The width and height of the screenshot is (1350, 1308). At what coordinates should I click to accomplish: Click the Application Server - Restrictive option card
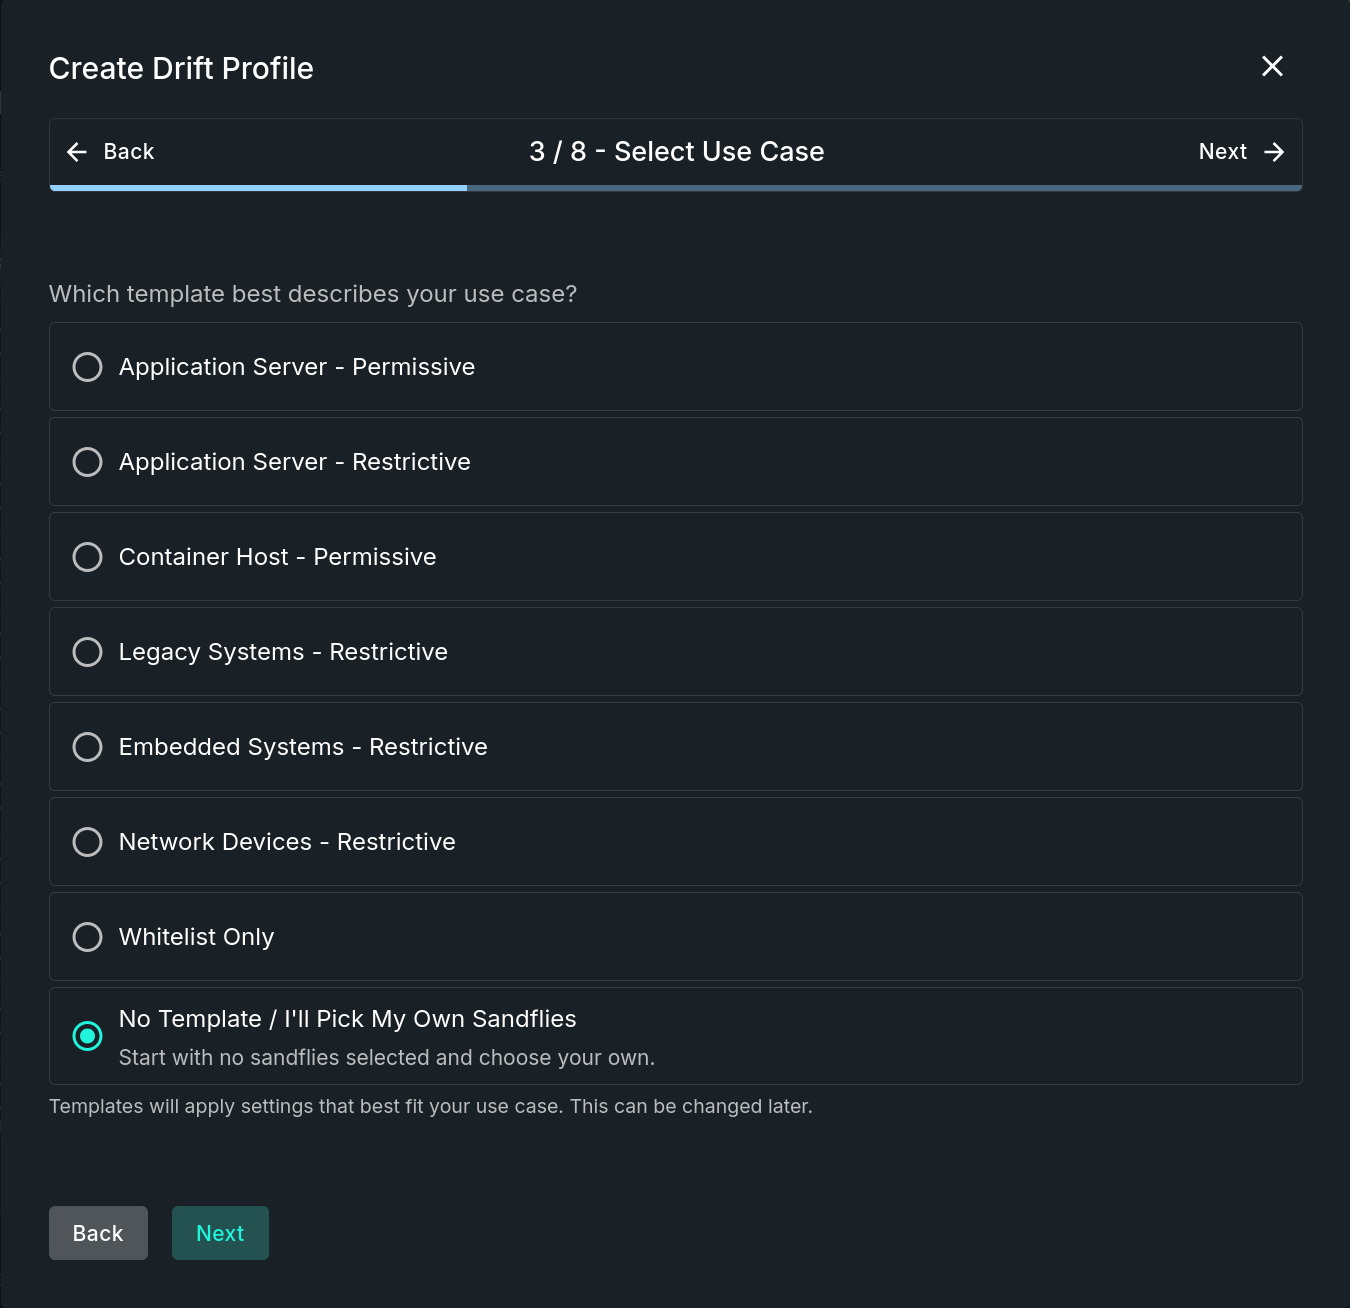click(x=676, y=462)
